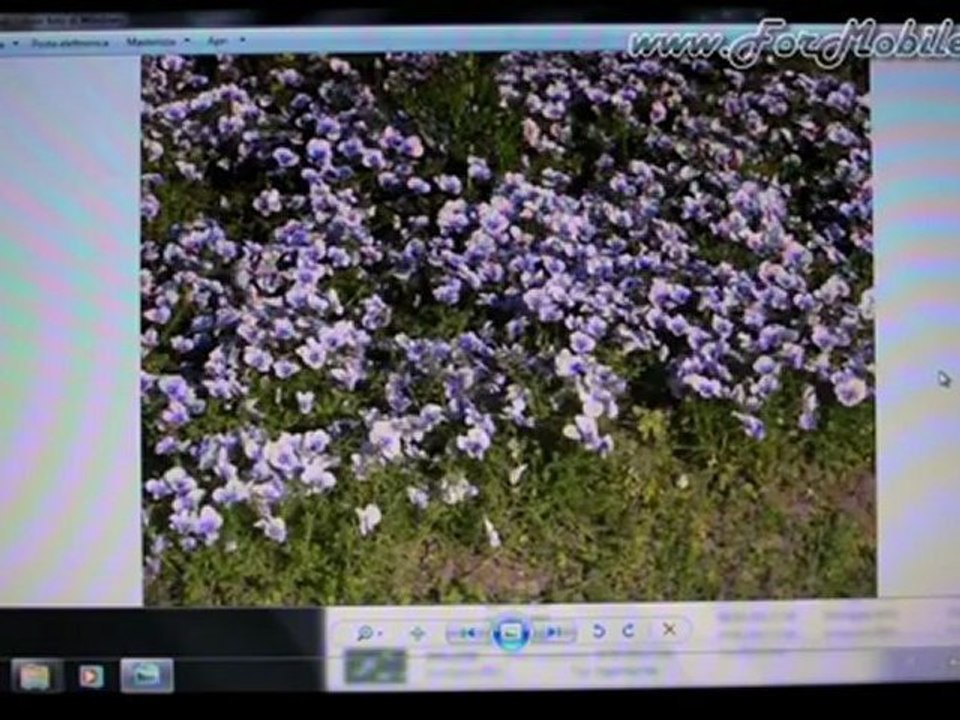Open Windows Explorer from the taskbar
Screen dimensions: 960x720
[35, 676]
